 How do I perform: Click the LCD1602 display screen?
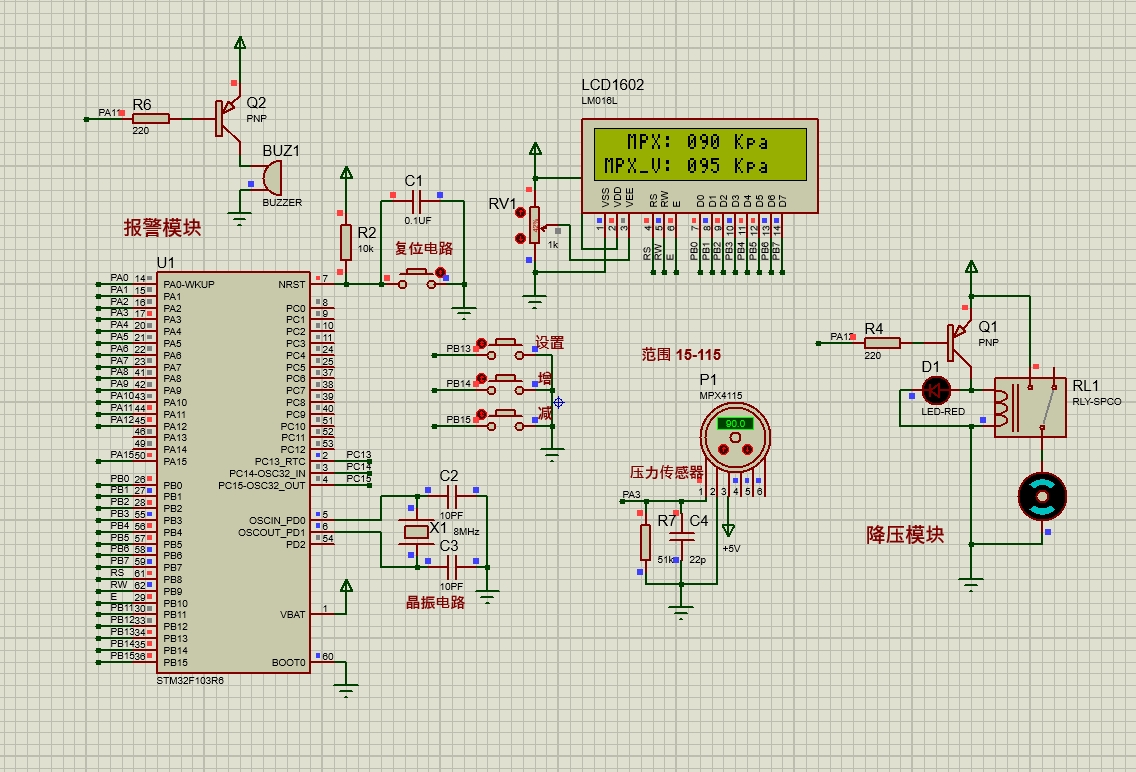700,154
